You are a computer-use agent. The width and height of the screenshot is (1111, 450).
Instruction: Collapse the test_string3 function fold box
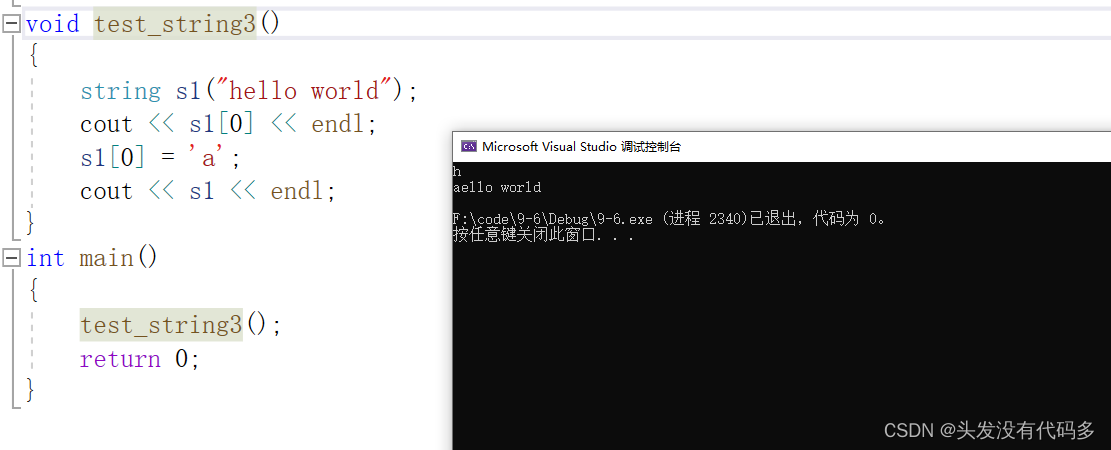click(x=11, y=25)
